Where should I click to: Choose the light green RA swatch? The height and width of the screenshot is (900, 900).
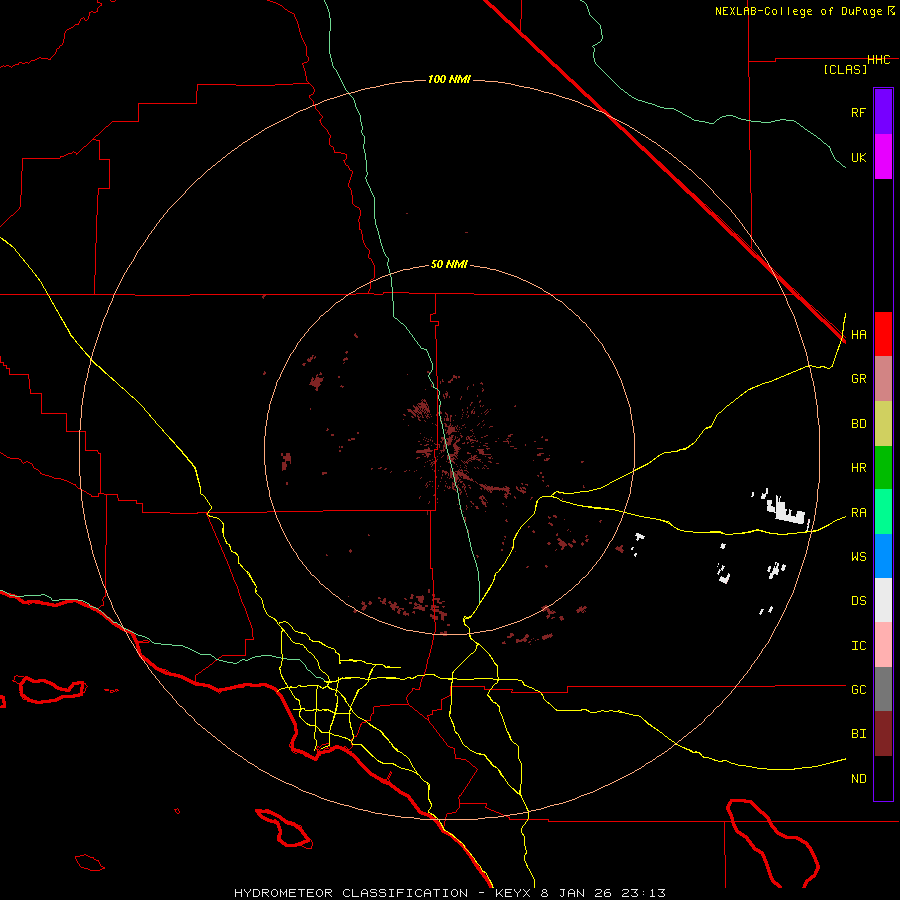point(883,512)
